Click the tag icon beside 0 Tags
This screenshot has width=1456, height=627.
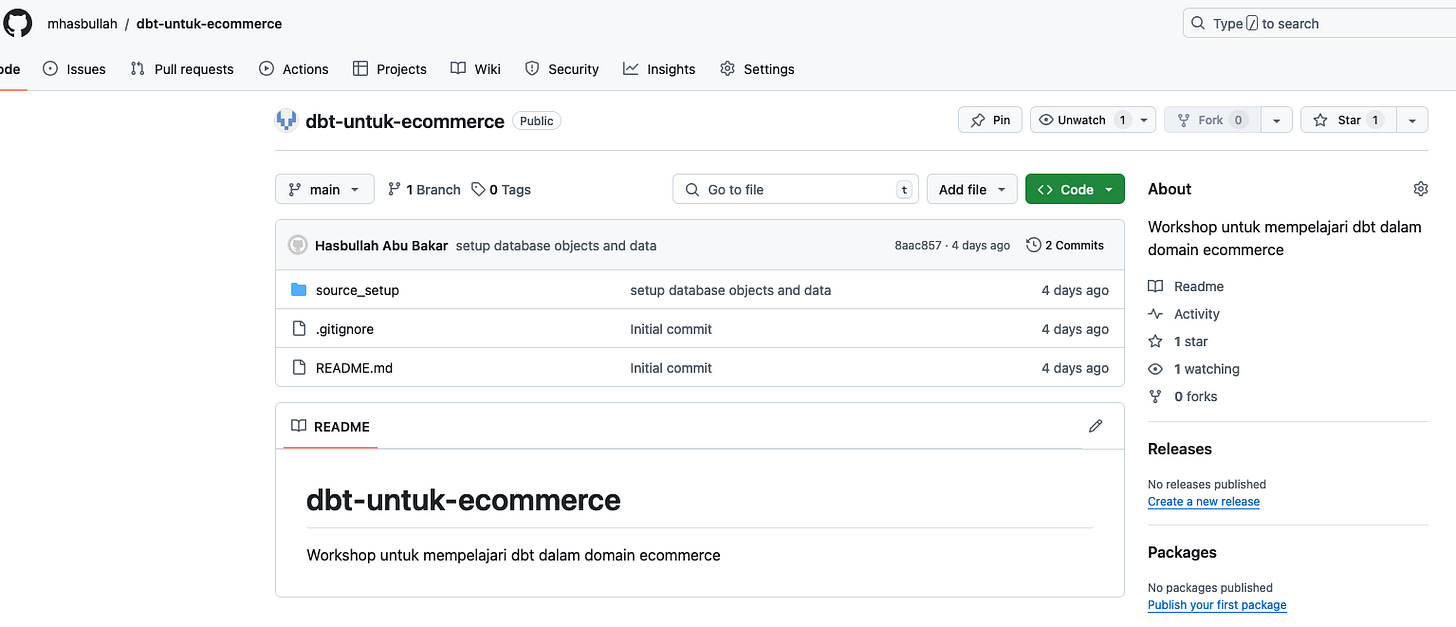point(478,189)
